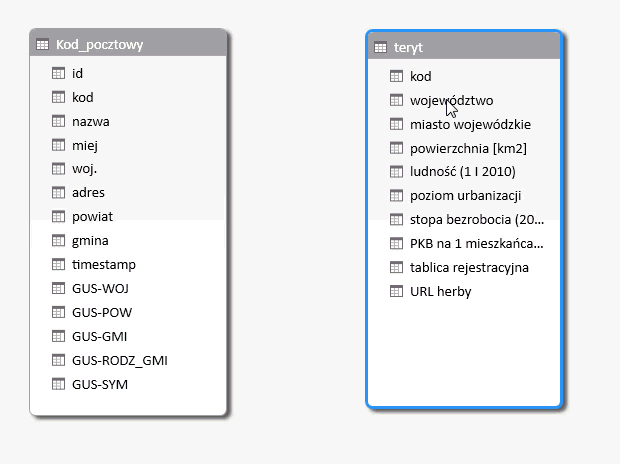
Task: Select the Kod_pocztowy table title bar
Action: (130, 45)
